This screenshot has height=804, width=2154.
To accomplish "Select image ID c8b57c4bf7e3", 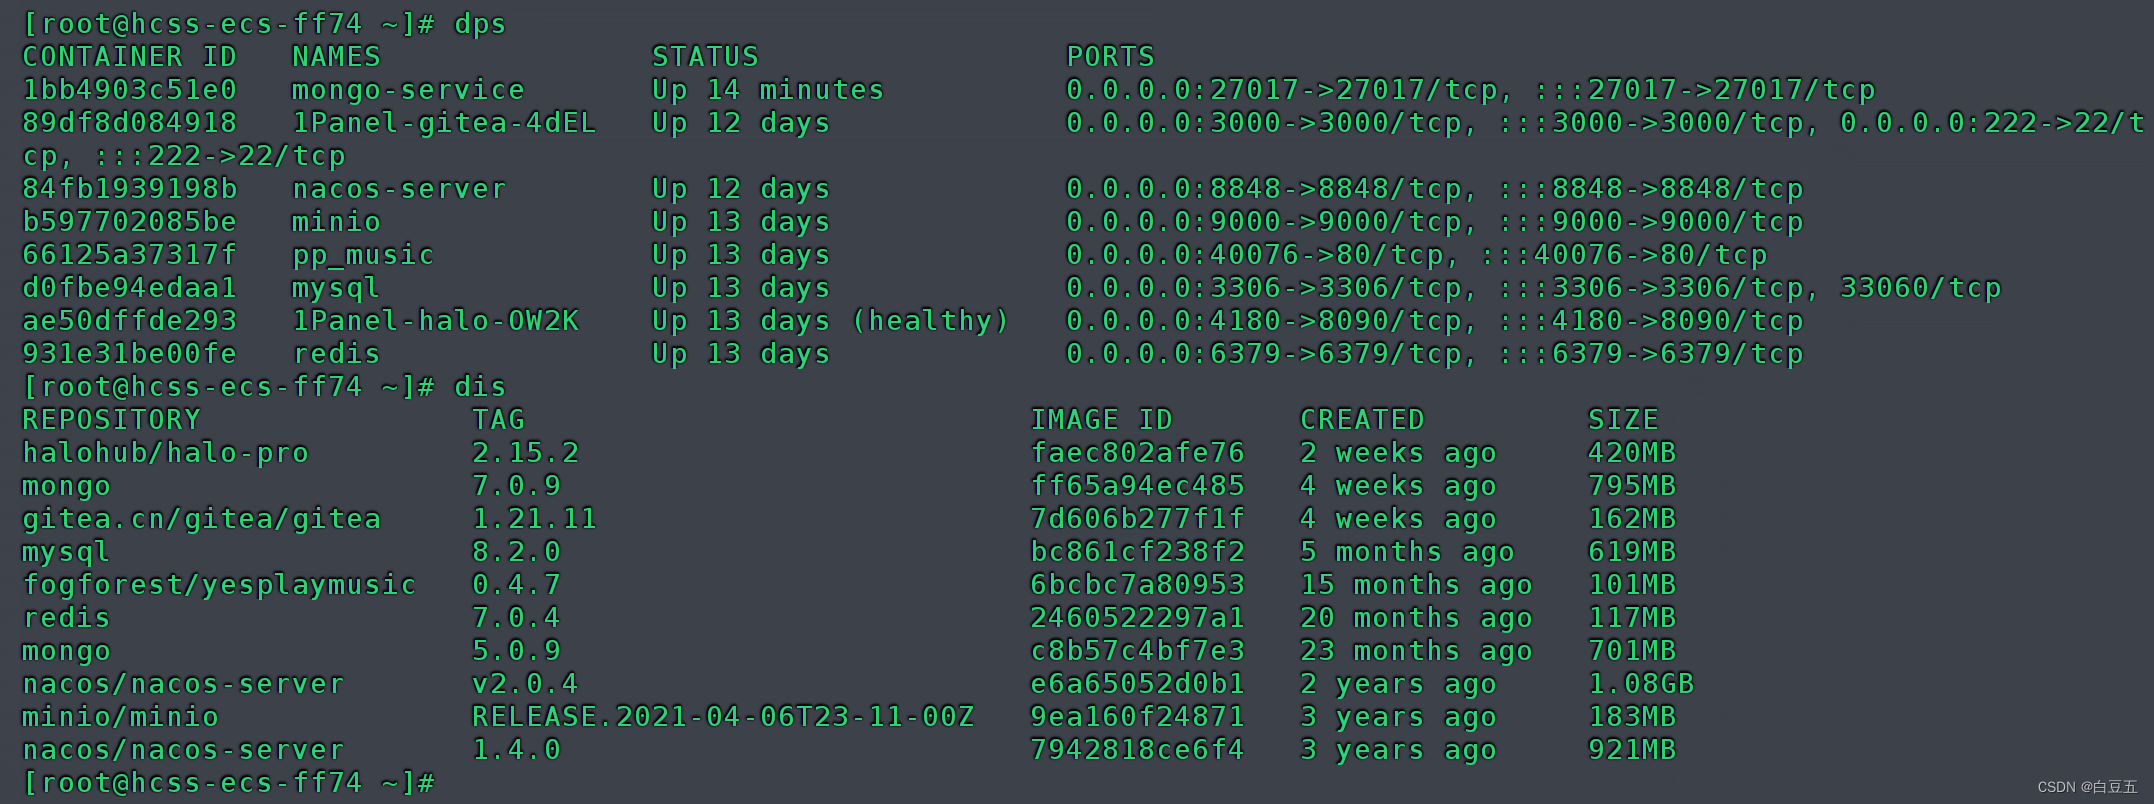I will (1138, 651).
